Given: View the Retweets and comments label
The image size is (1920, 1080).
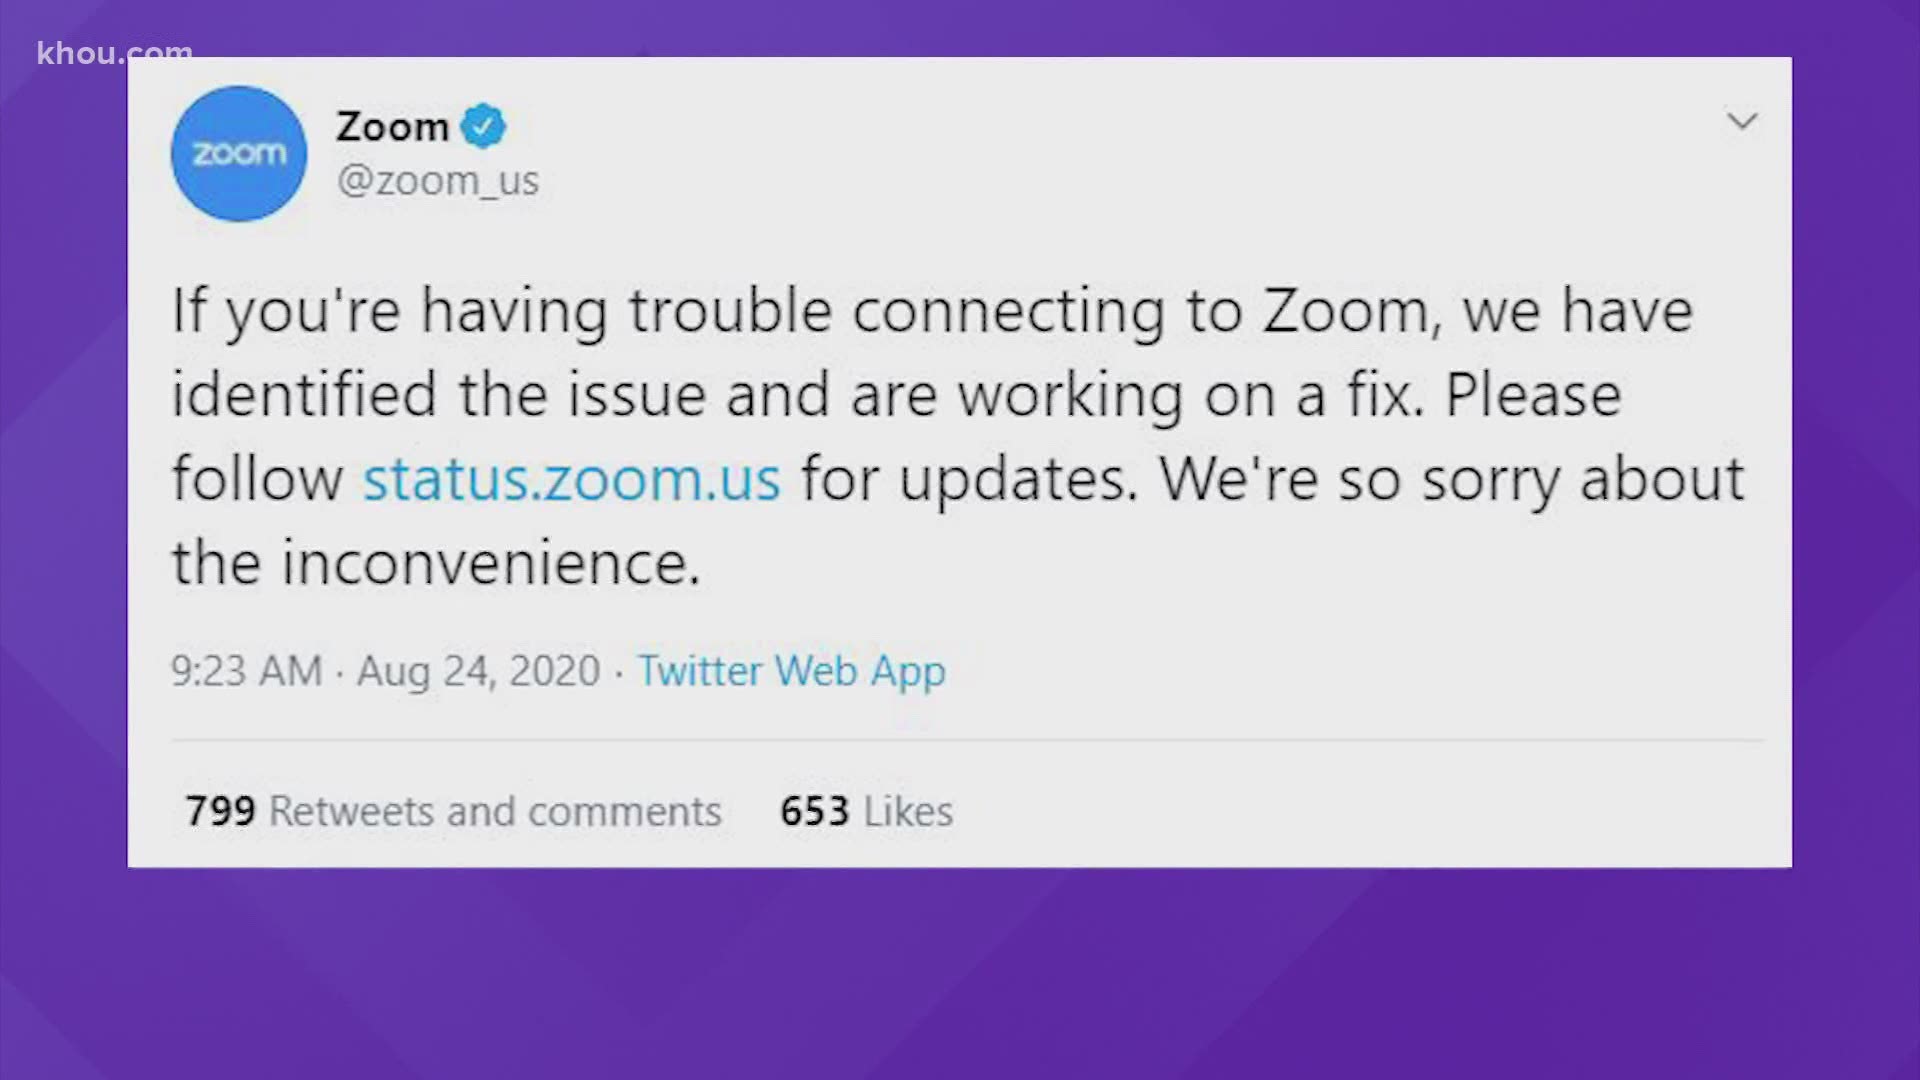Looking at the screenshot, I should click(495, 811).
